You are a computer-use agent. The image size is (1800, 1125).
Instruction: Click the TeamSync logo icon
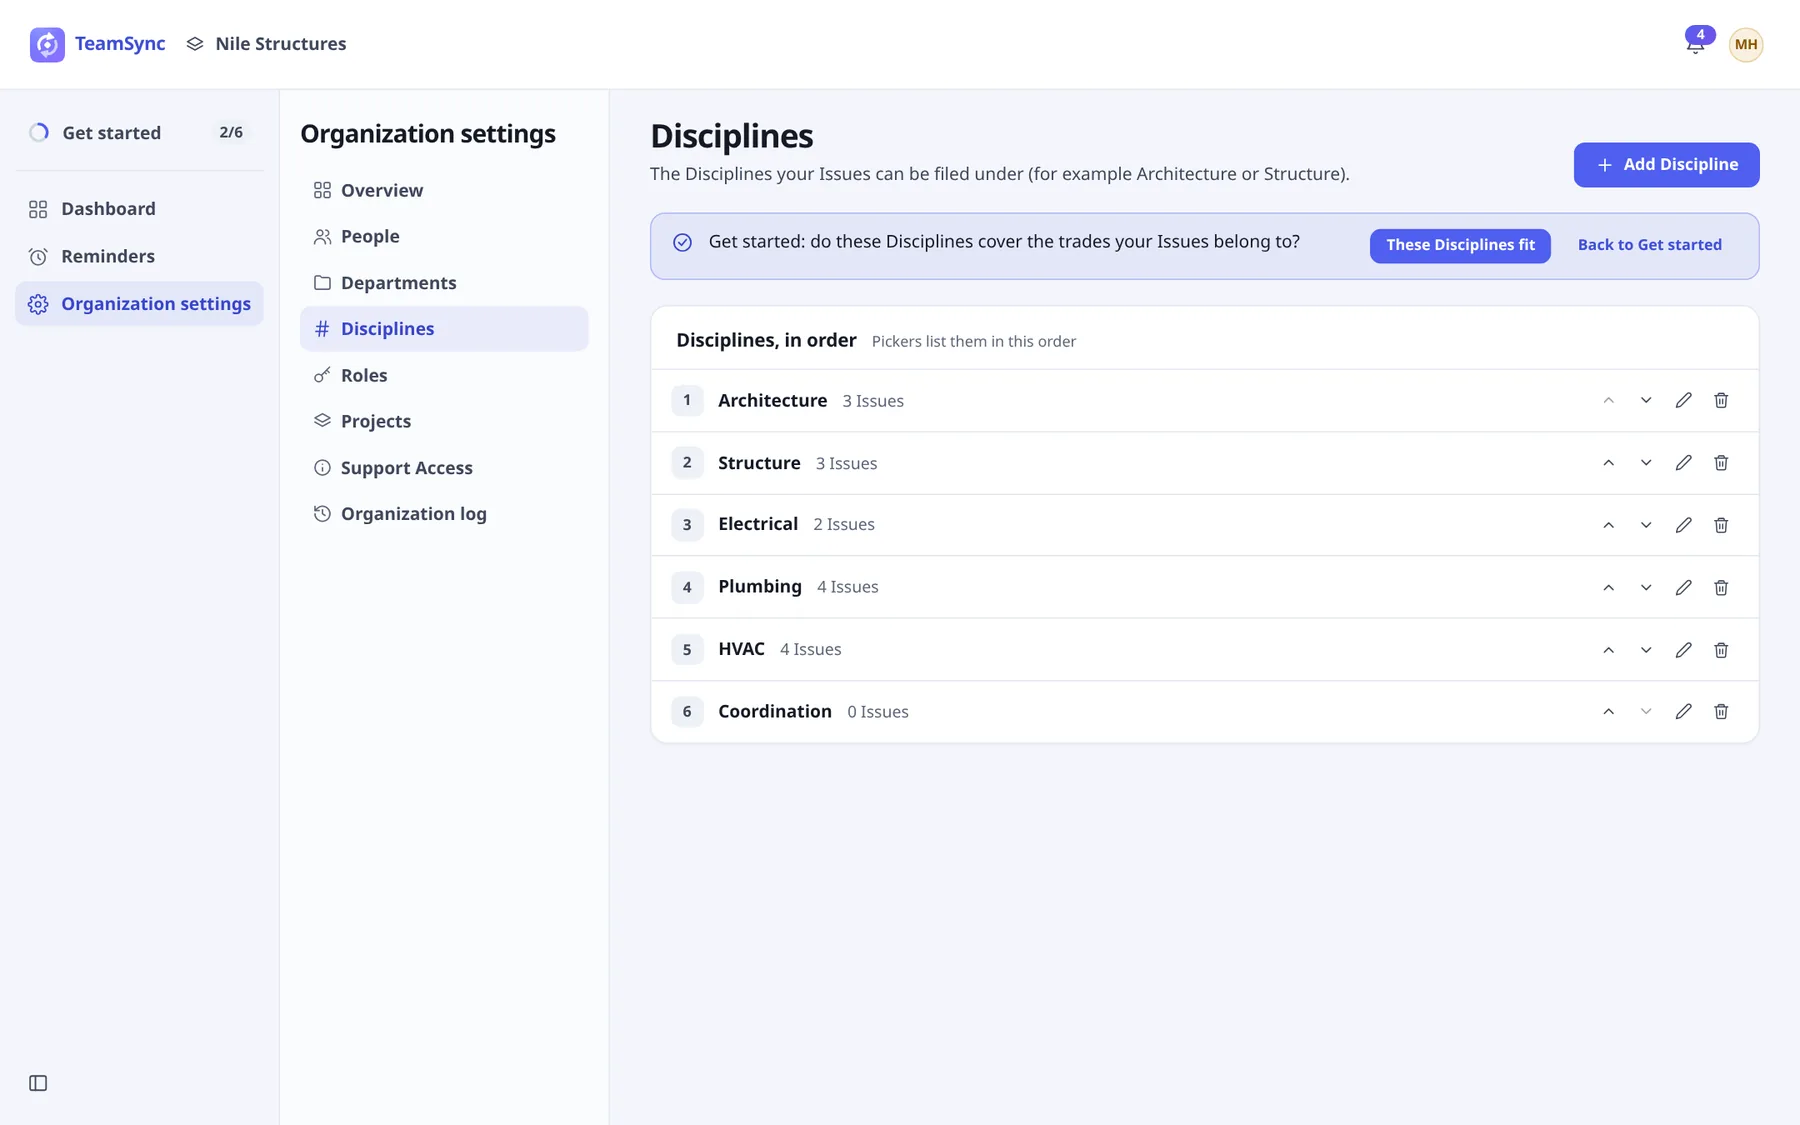(x=47, y=44)
